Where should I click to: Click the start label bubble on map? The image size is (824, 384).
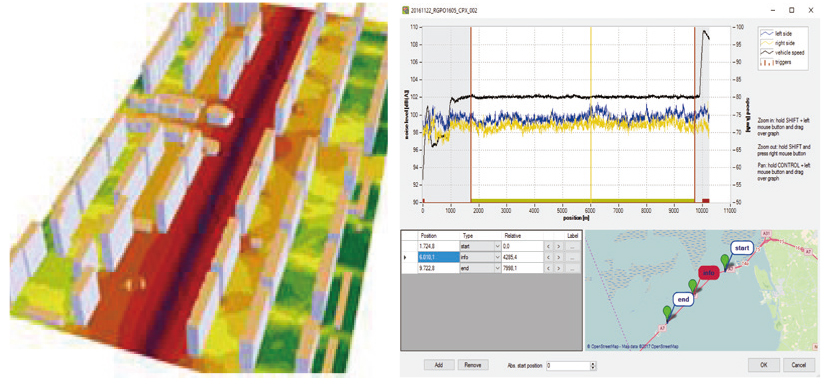pos(742,247)
